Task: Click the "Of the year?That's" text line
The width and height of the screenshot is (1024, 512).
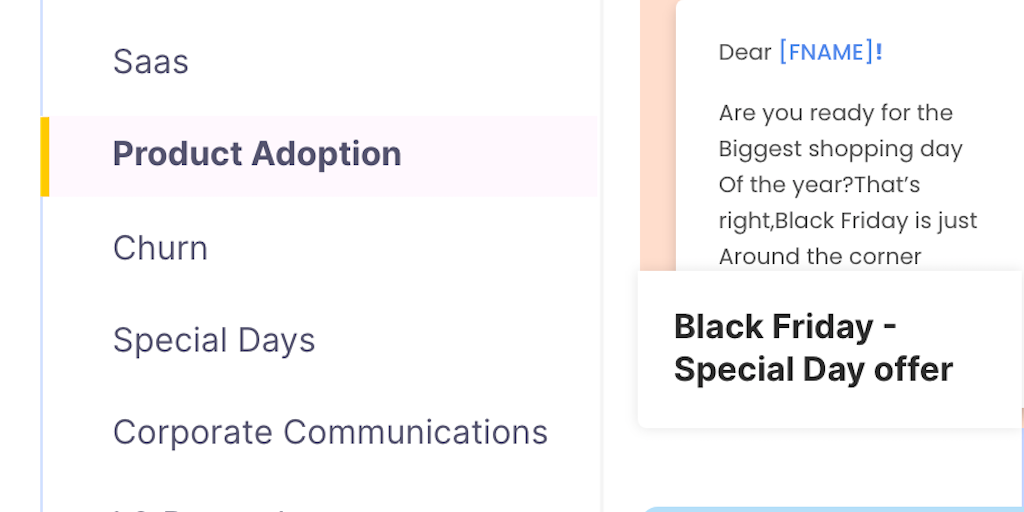Action: (x=819, y=185)
